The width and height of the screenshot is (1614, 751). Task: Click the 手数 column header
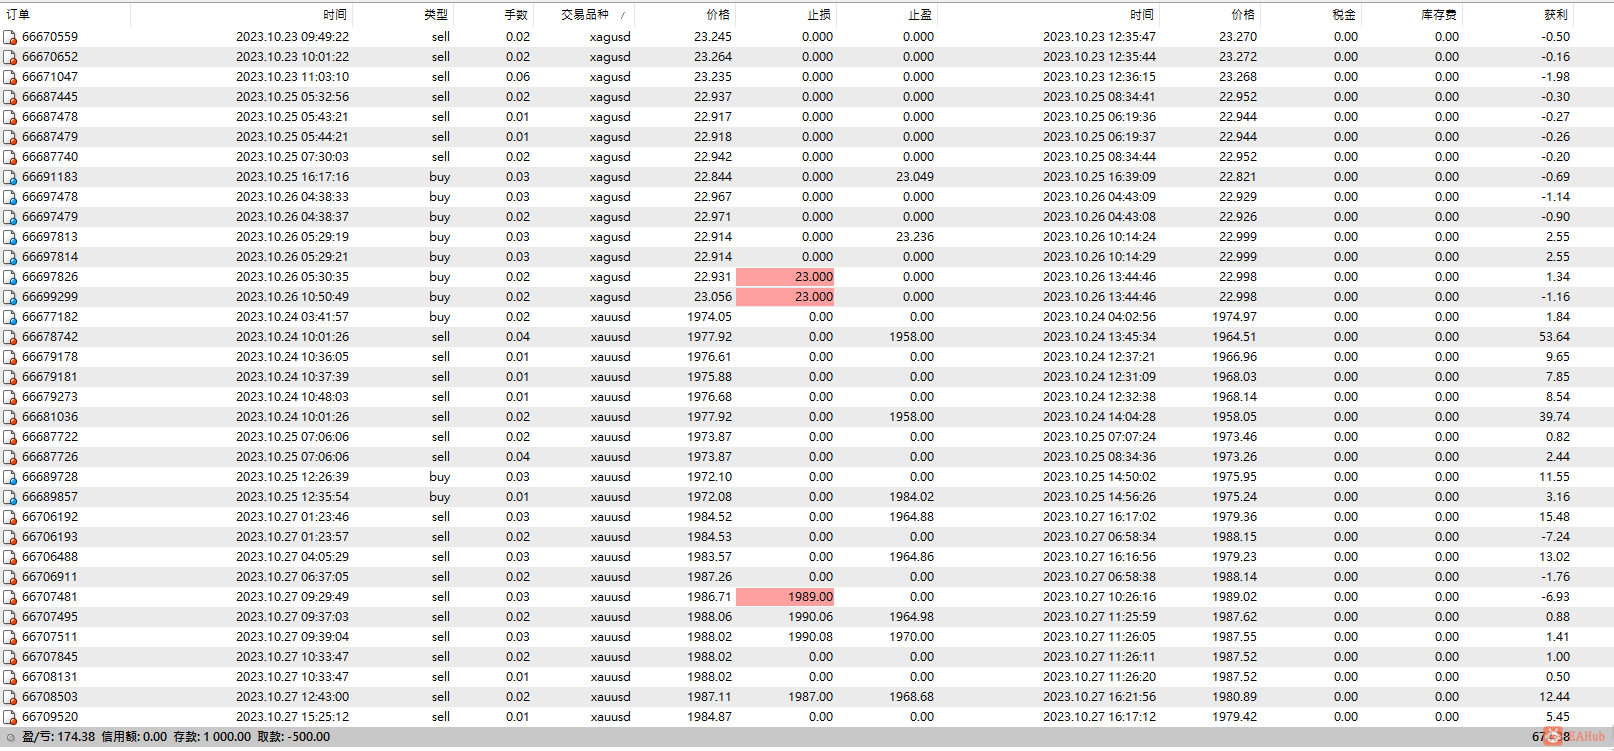[516, 15]
